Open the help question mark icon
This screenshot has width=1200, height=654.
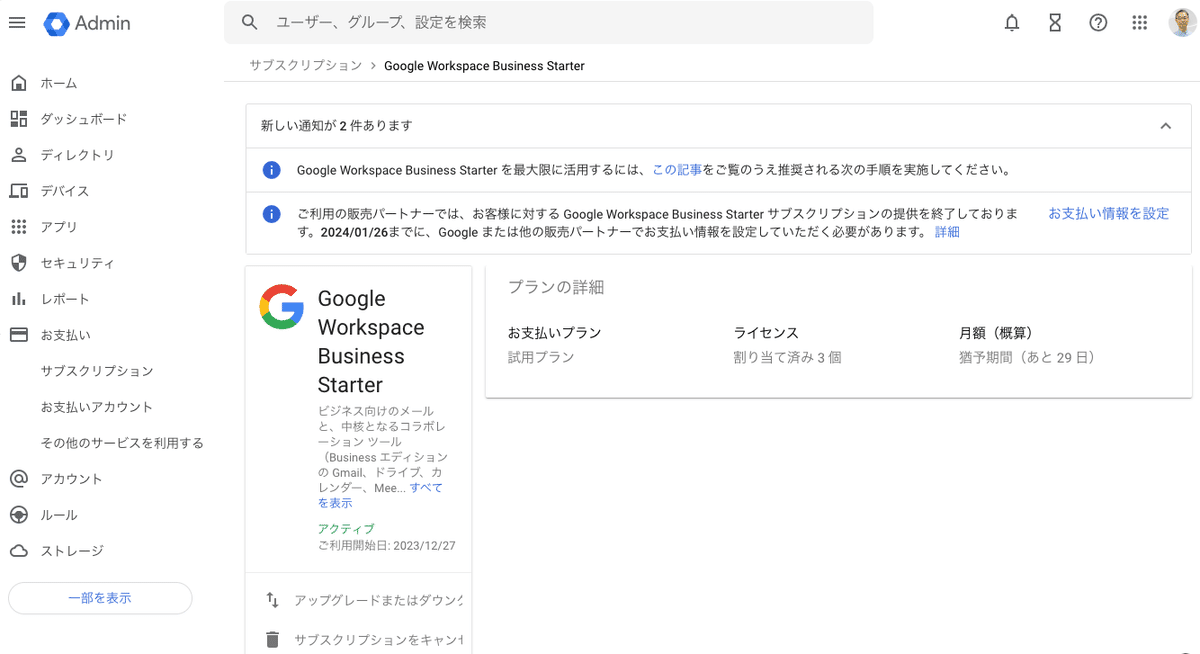click(1098, 23)
